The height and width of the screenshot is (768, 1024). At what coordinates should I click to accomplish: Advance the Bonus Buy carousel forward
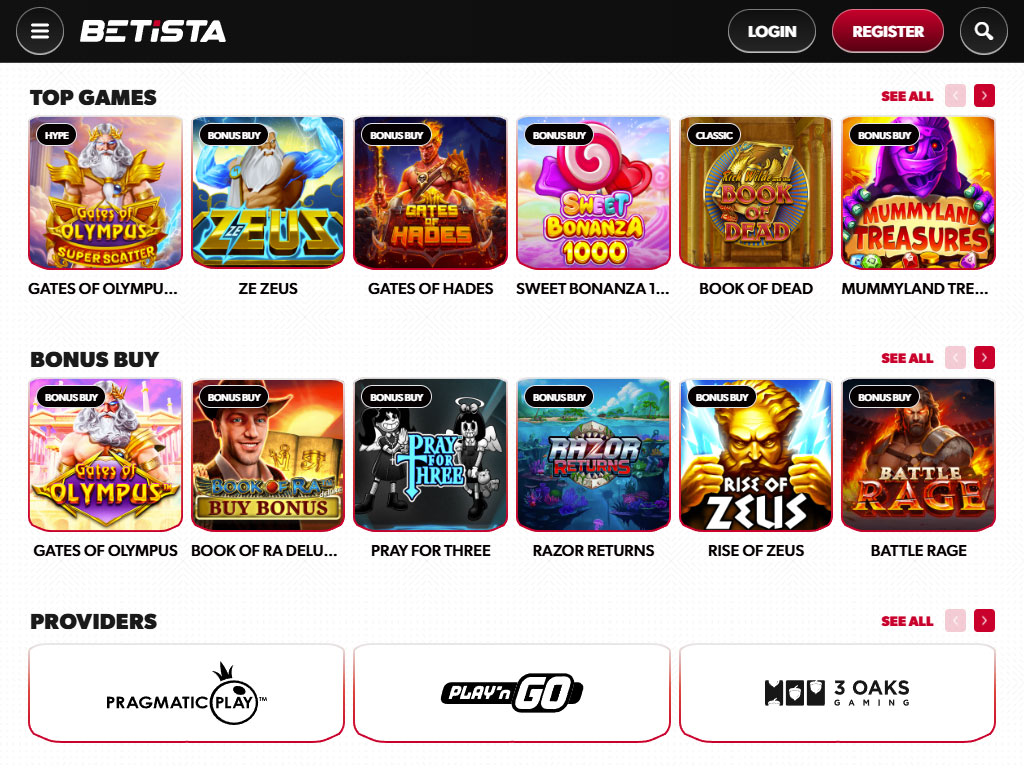(x=984, y=358)
